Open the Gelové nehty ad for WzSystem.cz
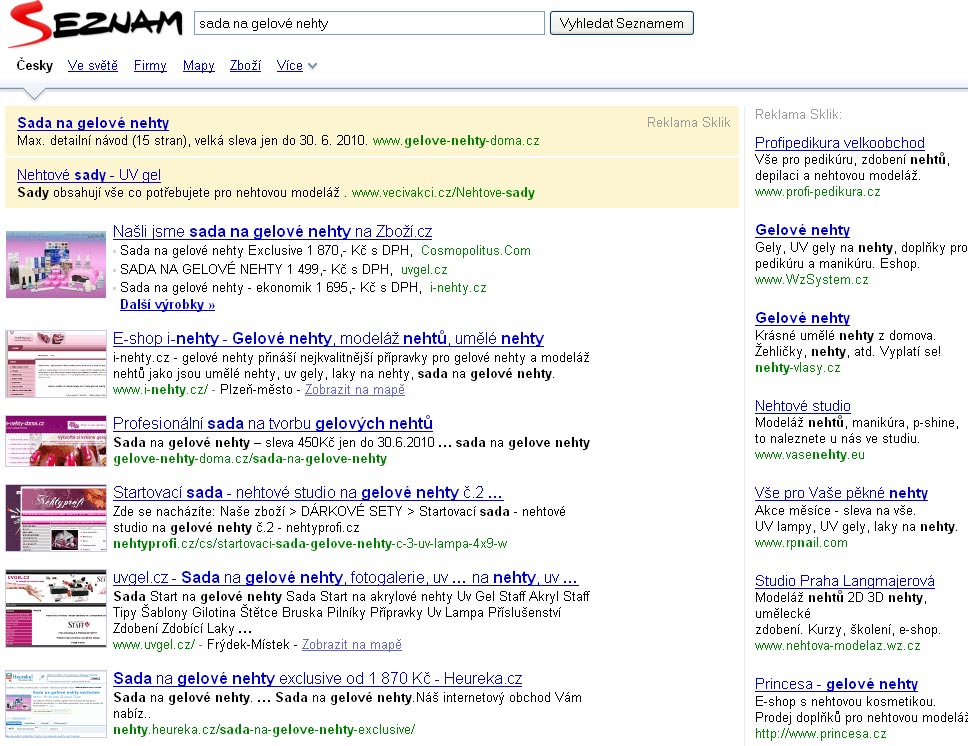This screenshot has height=746, width=968. point(803,230)
